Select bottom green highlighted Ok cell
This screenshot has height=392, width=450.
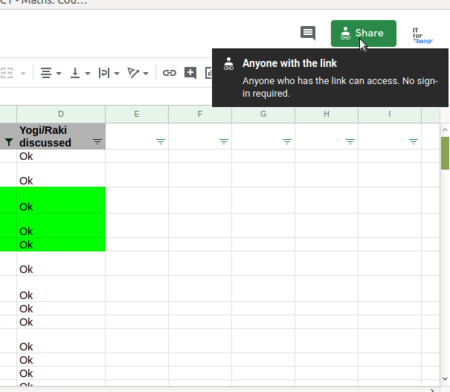click(x=61, y=245)
